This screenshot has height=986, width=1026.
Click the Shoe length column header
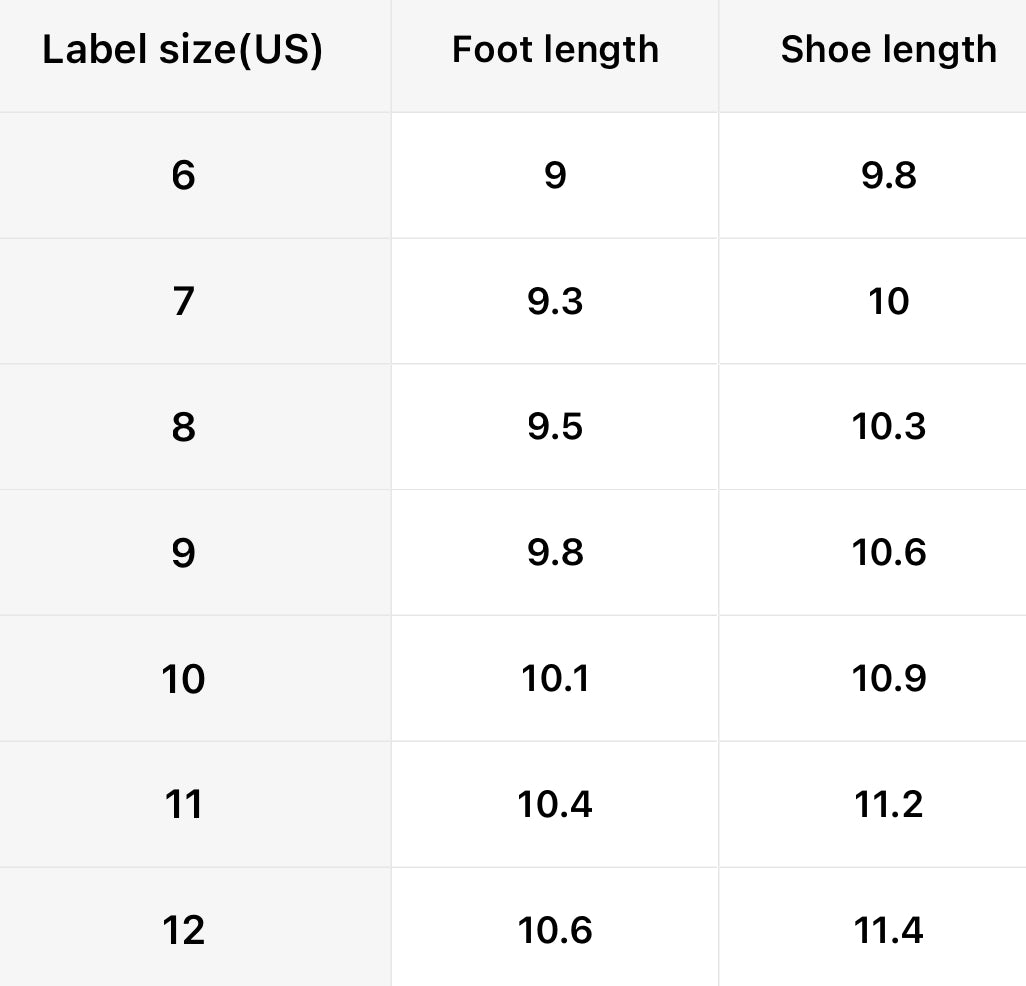[x=888, y=50]
